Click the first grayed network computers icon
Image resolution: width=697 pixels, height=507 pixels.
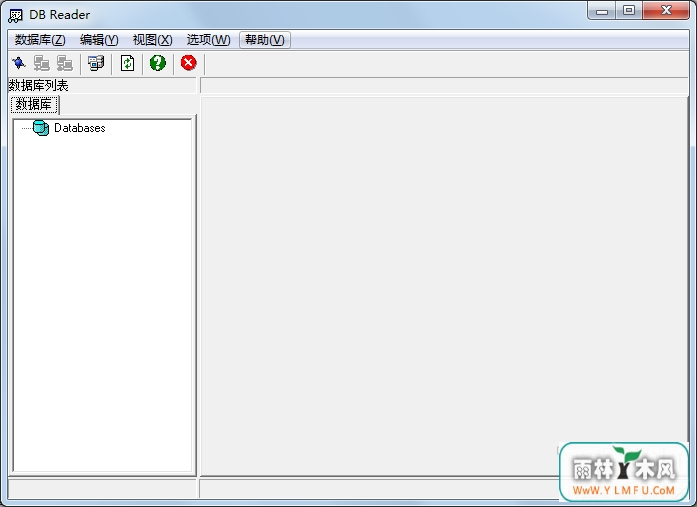pyautogui.click(x=42, y=63)
